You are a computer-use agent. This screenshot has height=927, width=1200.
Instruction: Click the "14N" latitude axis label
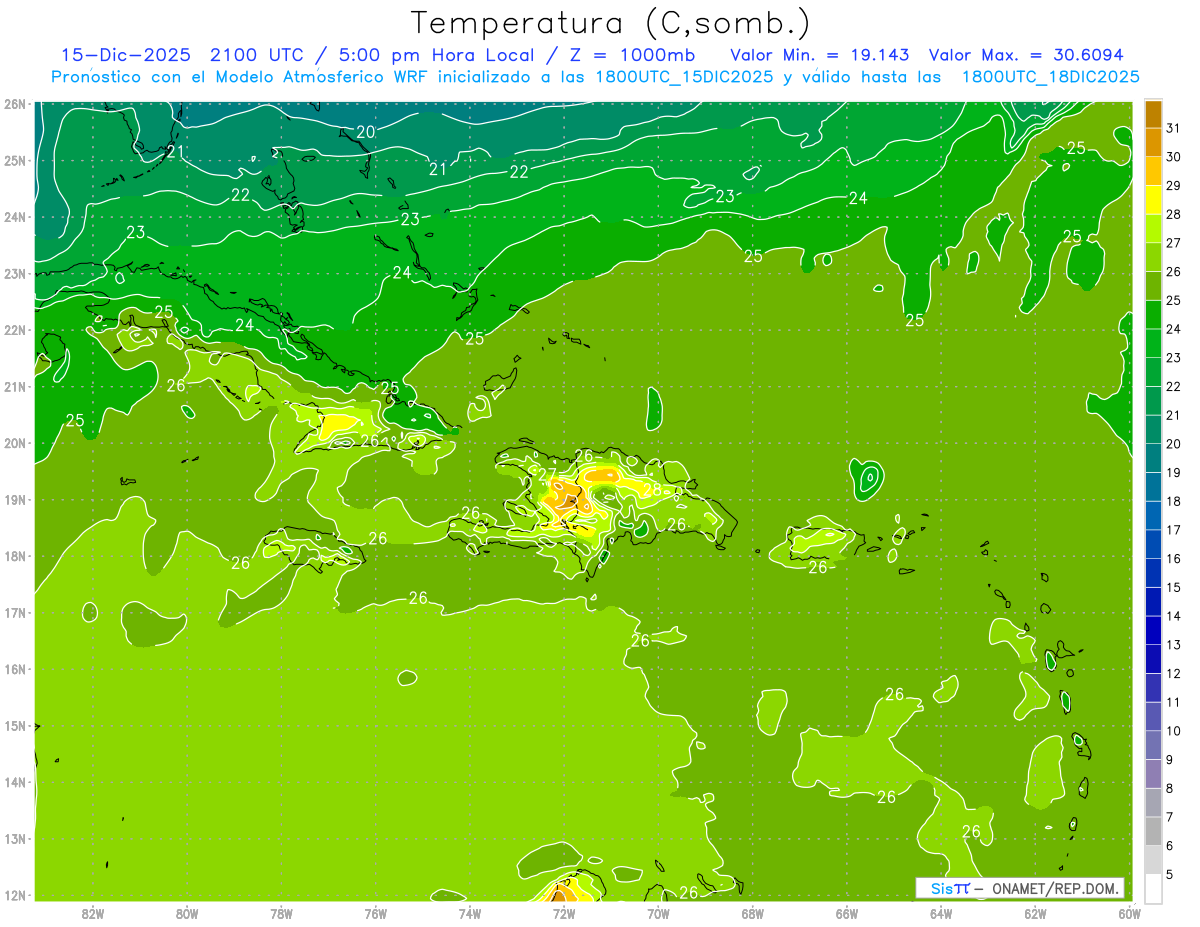pyautogui.click(x=14, y=782)
